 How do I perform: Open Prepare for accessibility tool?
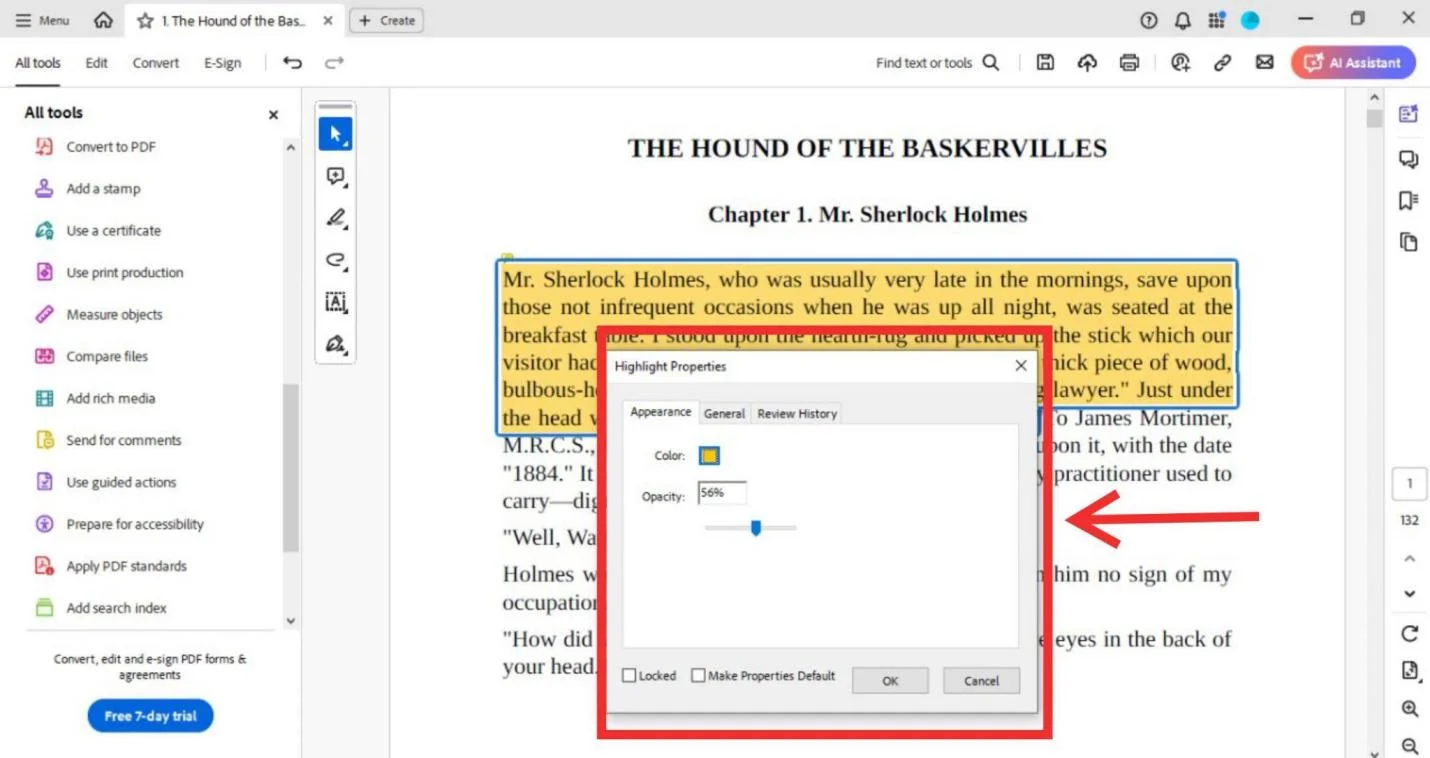pos(135,524)
